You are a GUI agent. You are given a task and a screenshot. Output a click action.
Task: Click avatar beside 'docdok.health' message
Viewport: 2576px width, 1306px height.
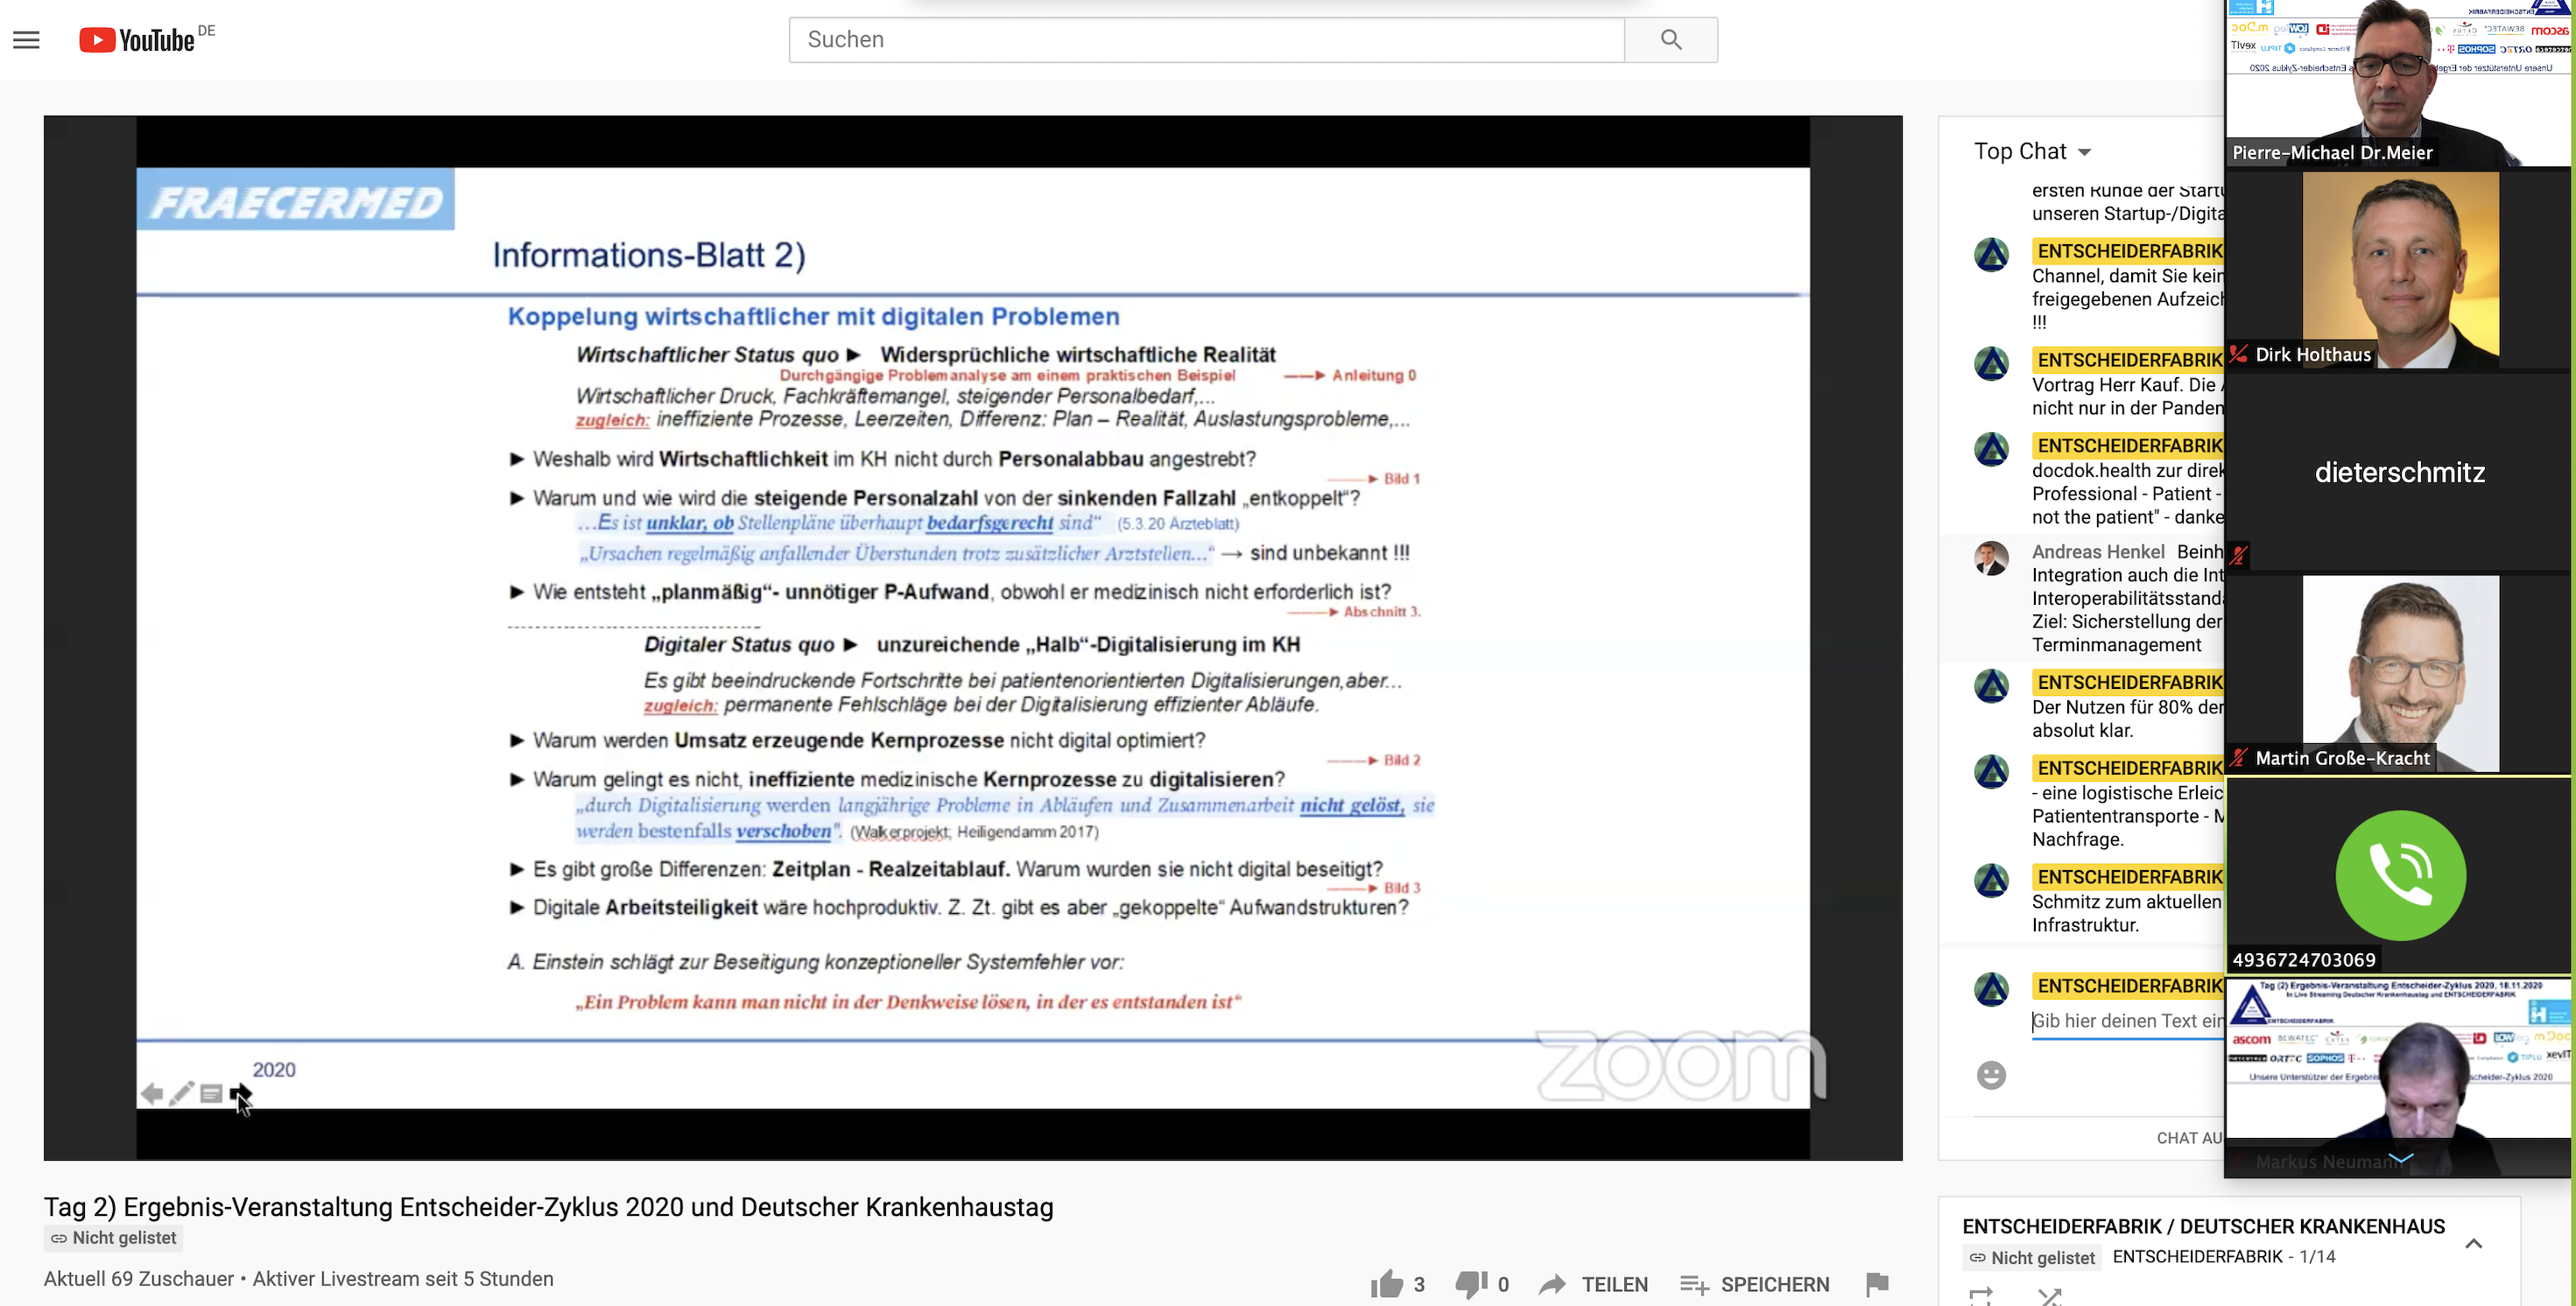[1991, 450]
